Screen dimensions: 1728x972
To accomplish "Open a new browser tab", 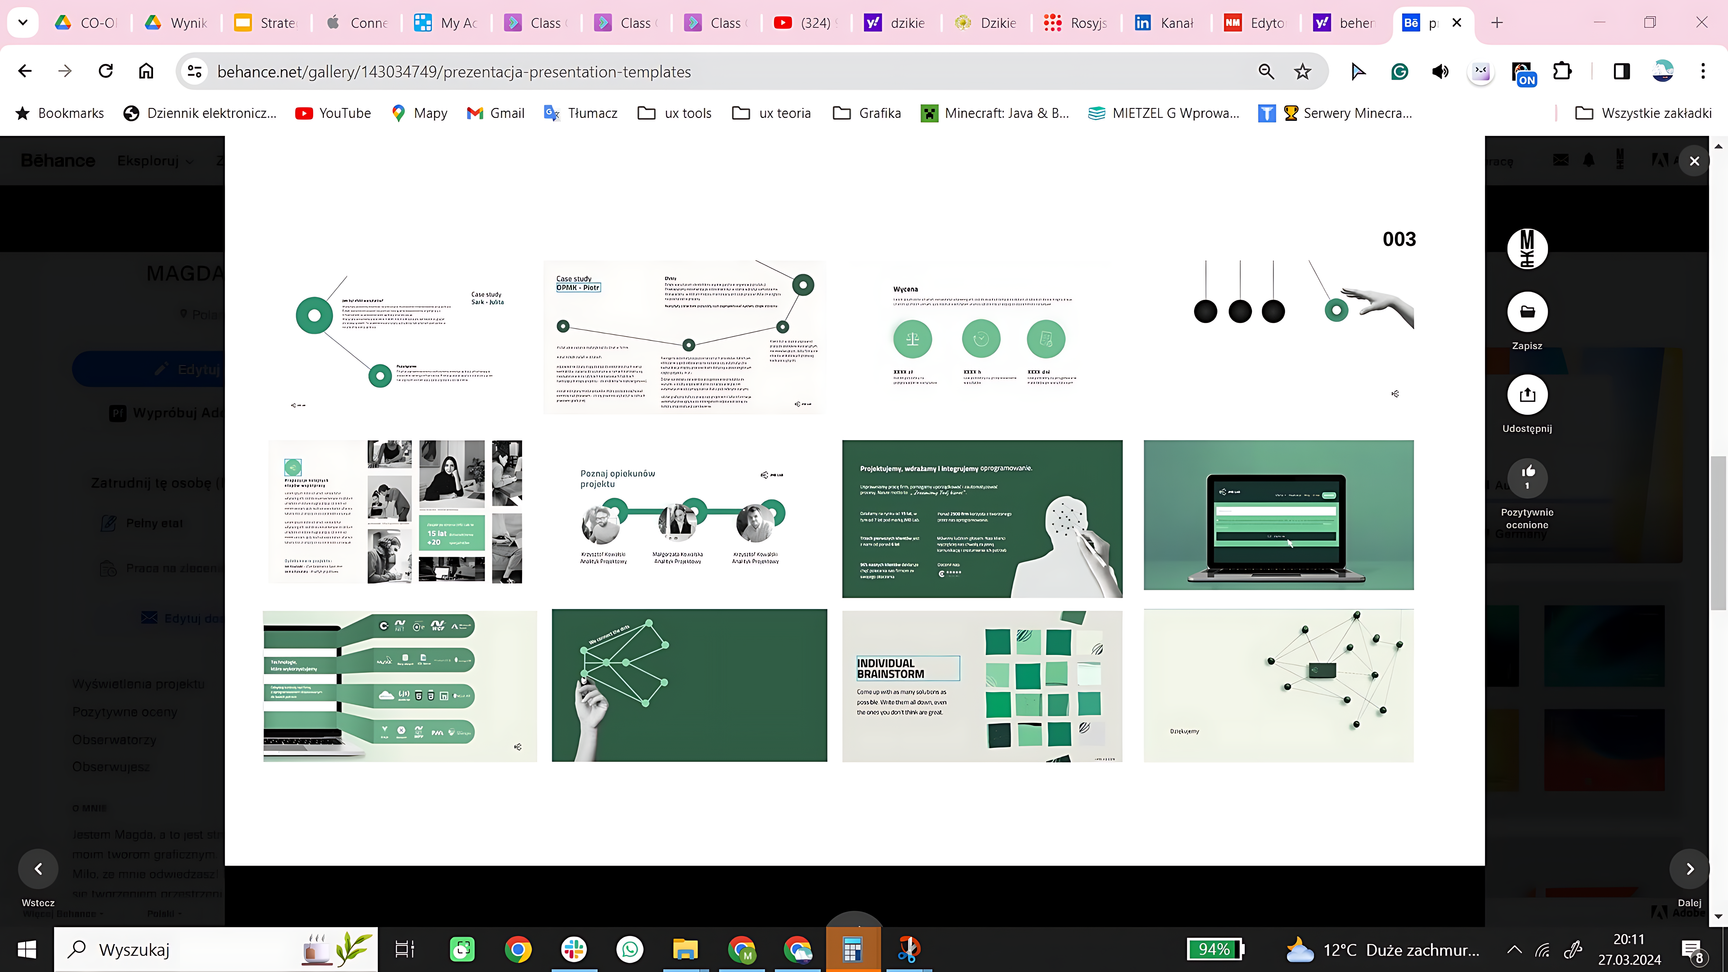I will tap(1497, 22).
